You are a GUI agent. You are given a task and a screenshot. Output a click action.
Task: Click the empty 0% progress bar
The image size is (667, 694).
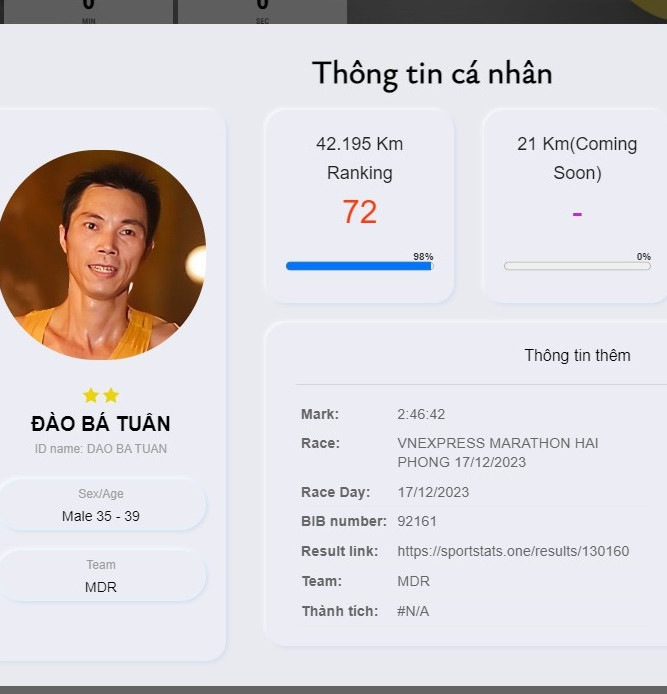(x=577, y=266)
